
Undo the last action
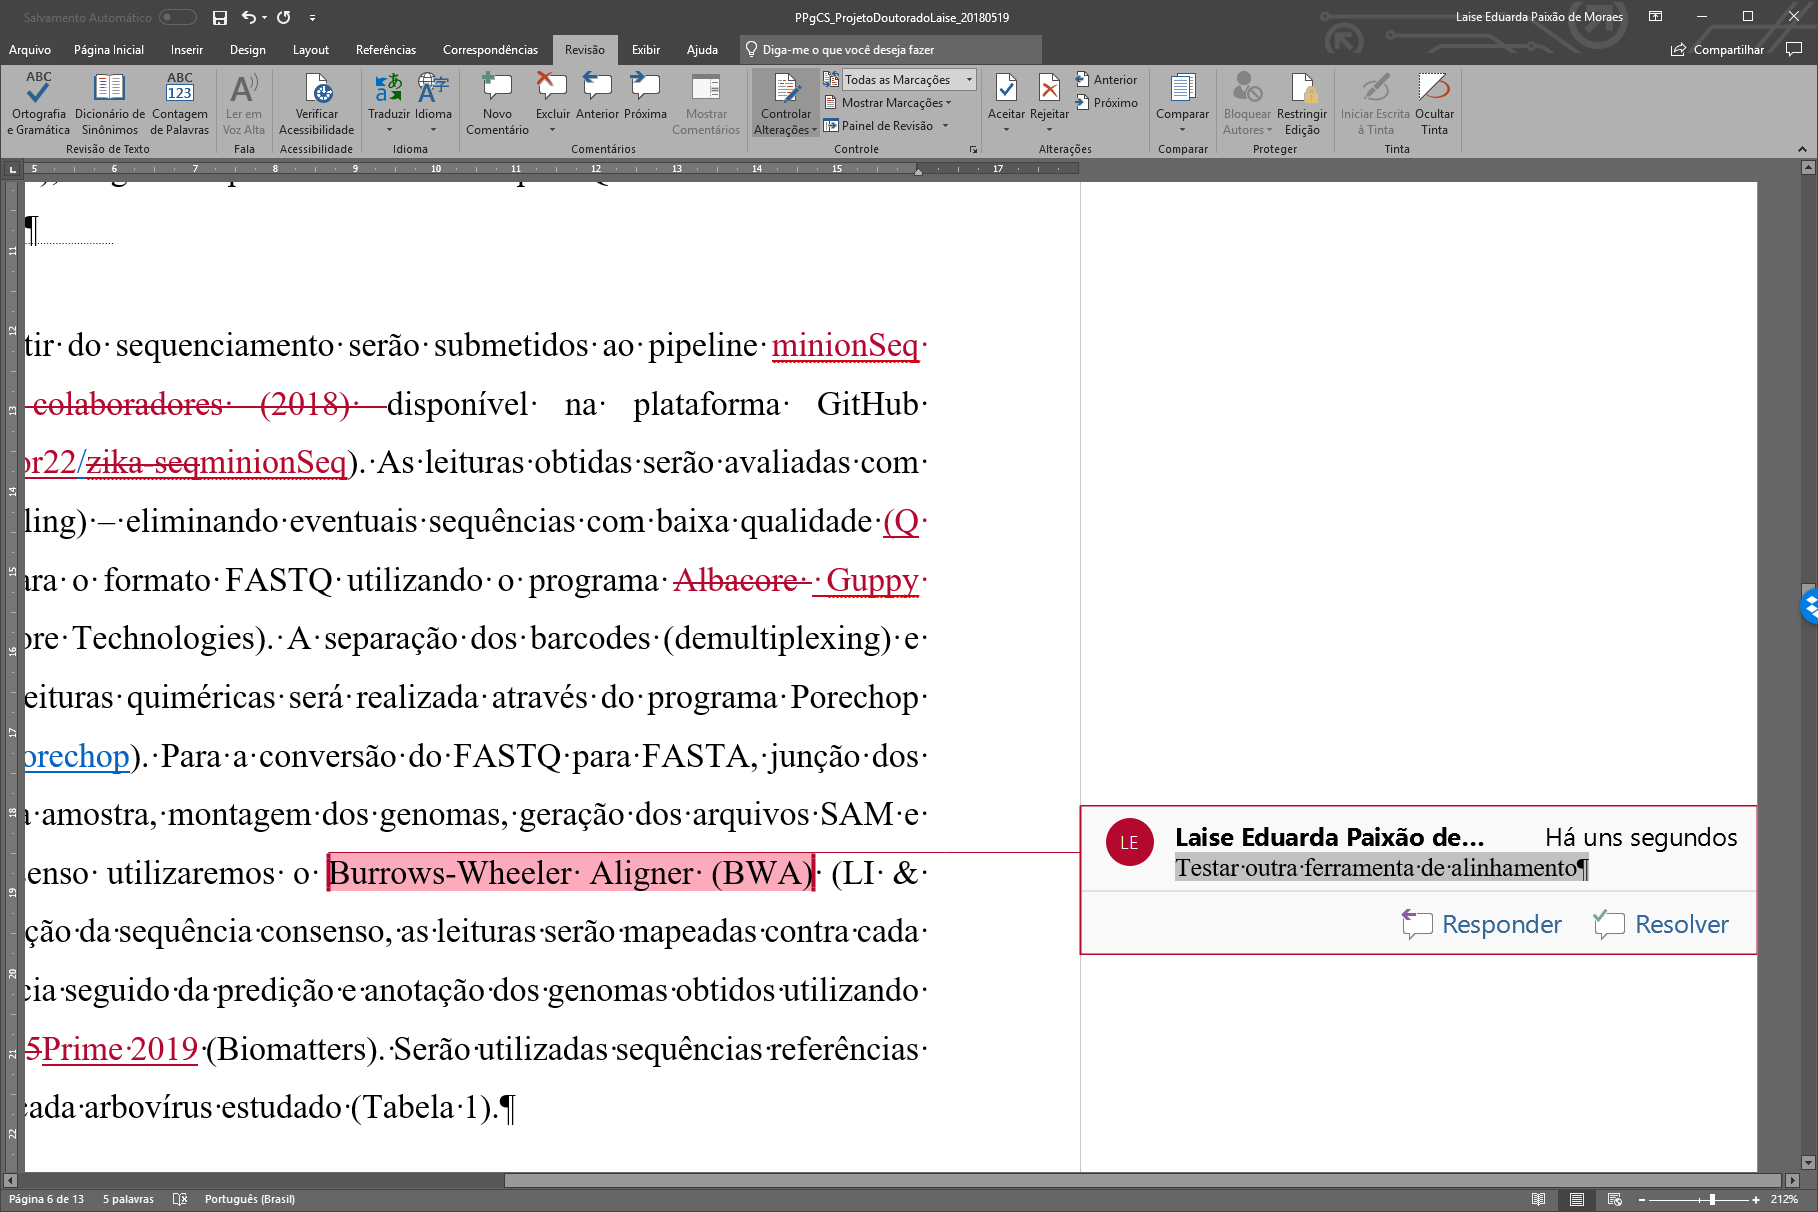click(x=248, y=17)
